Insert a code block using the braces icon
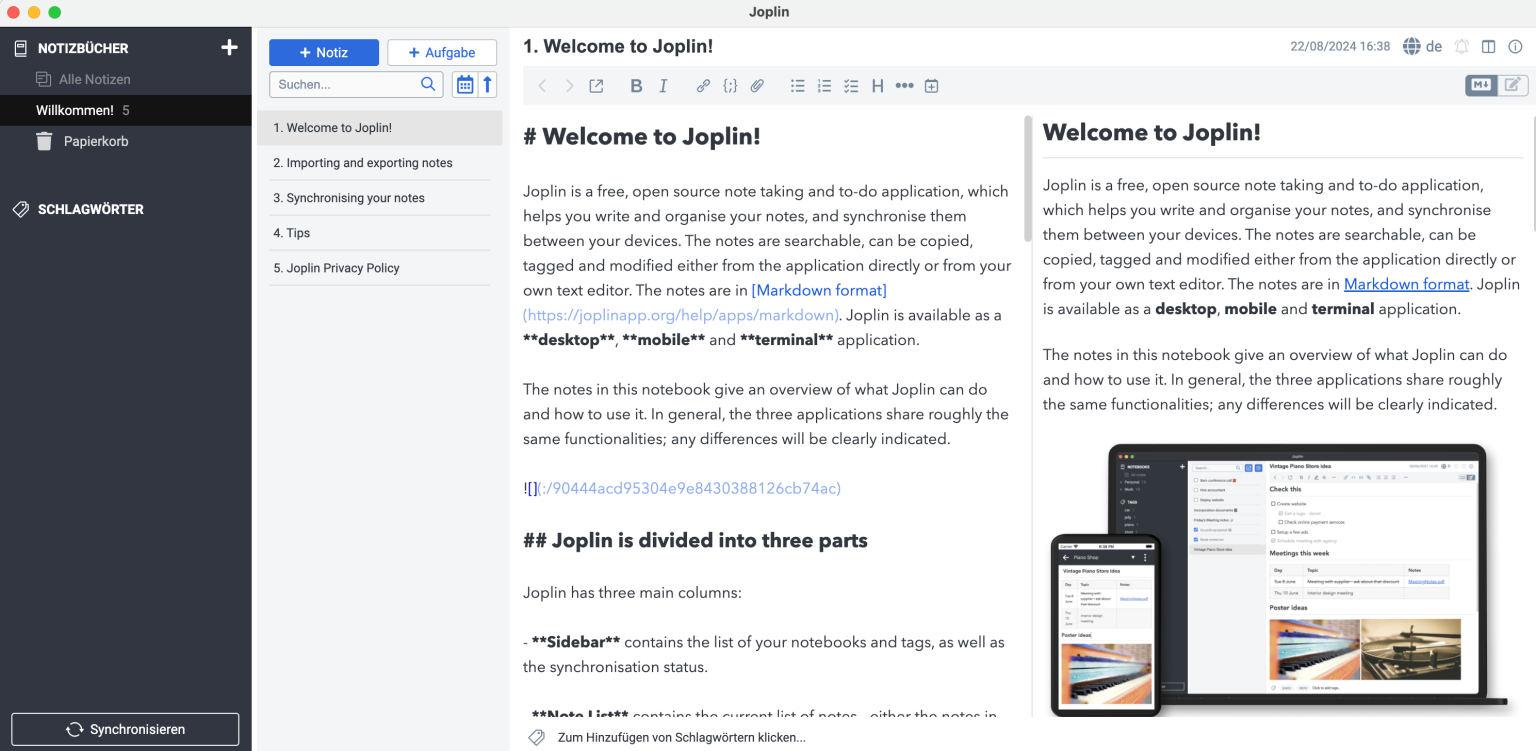The width and height of the screenshot is (1536, 751). coord(730,86)
